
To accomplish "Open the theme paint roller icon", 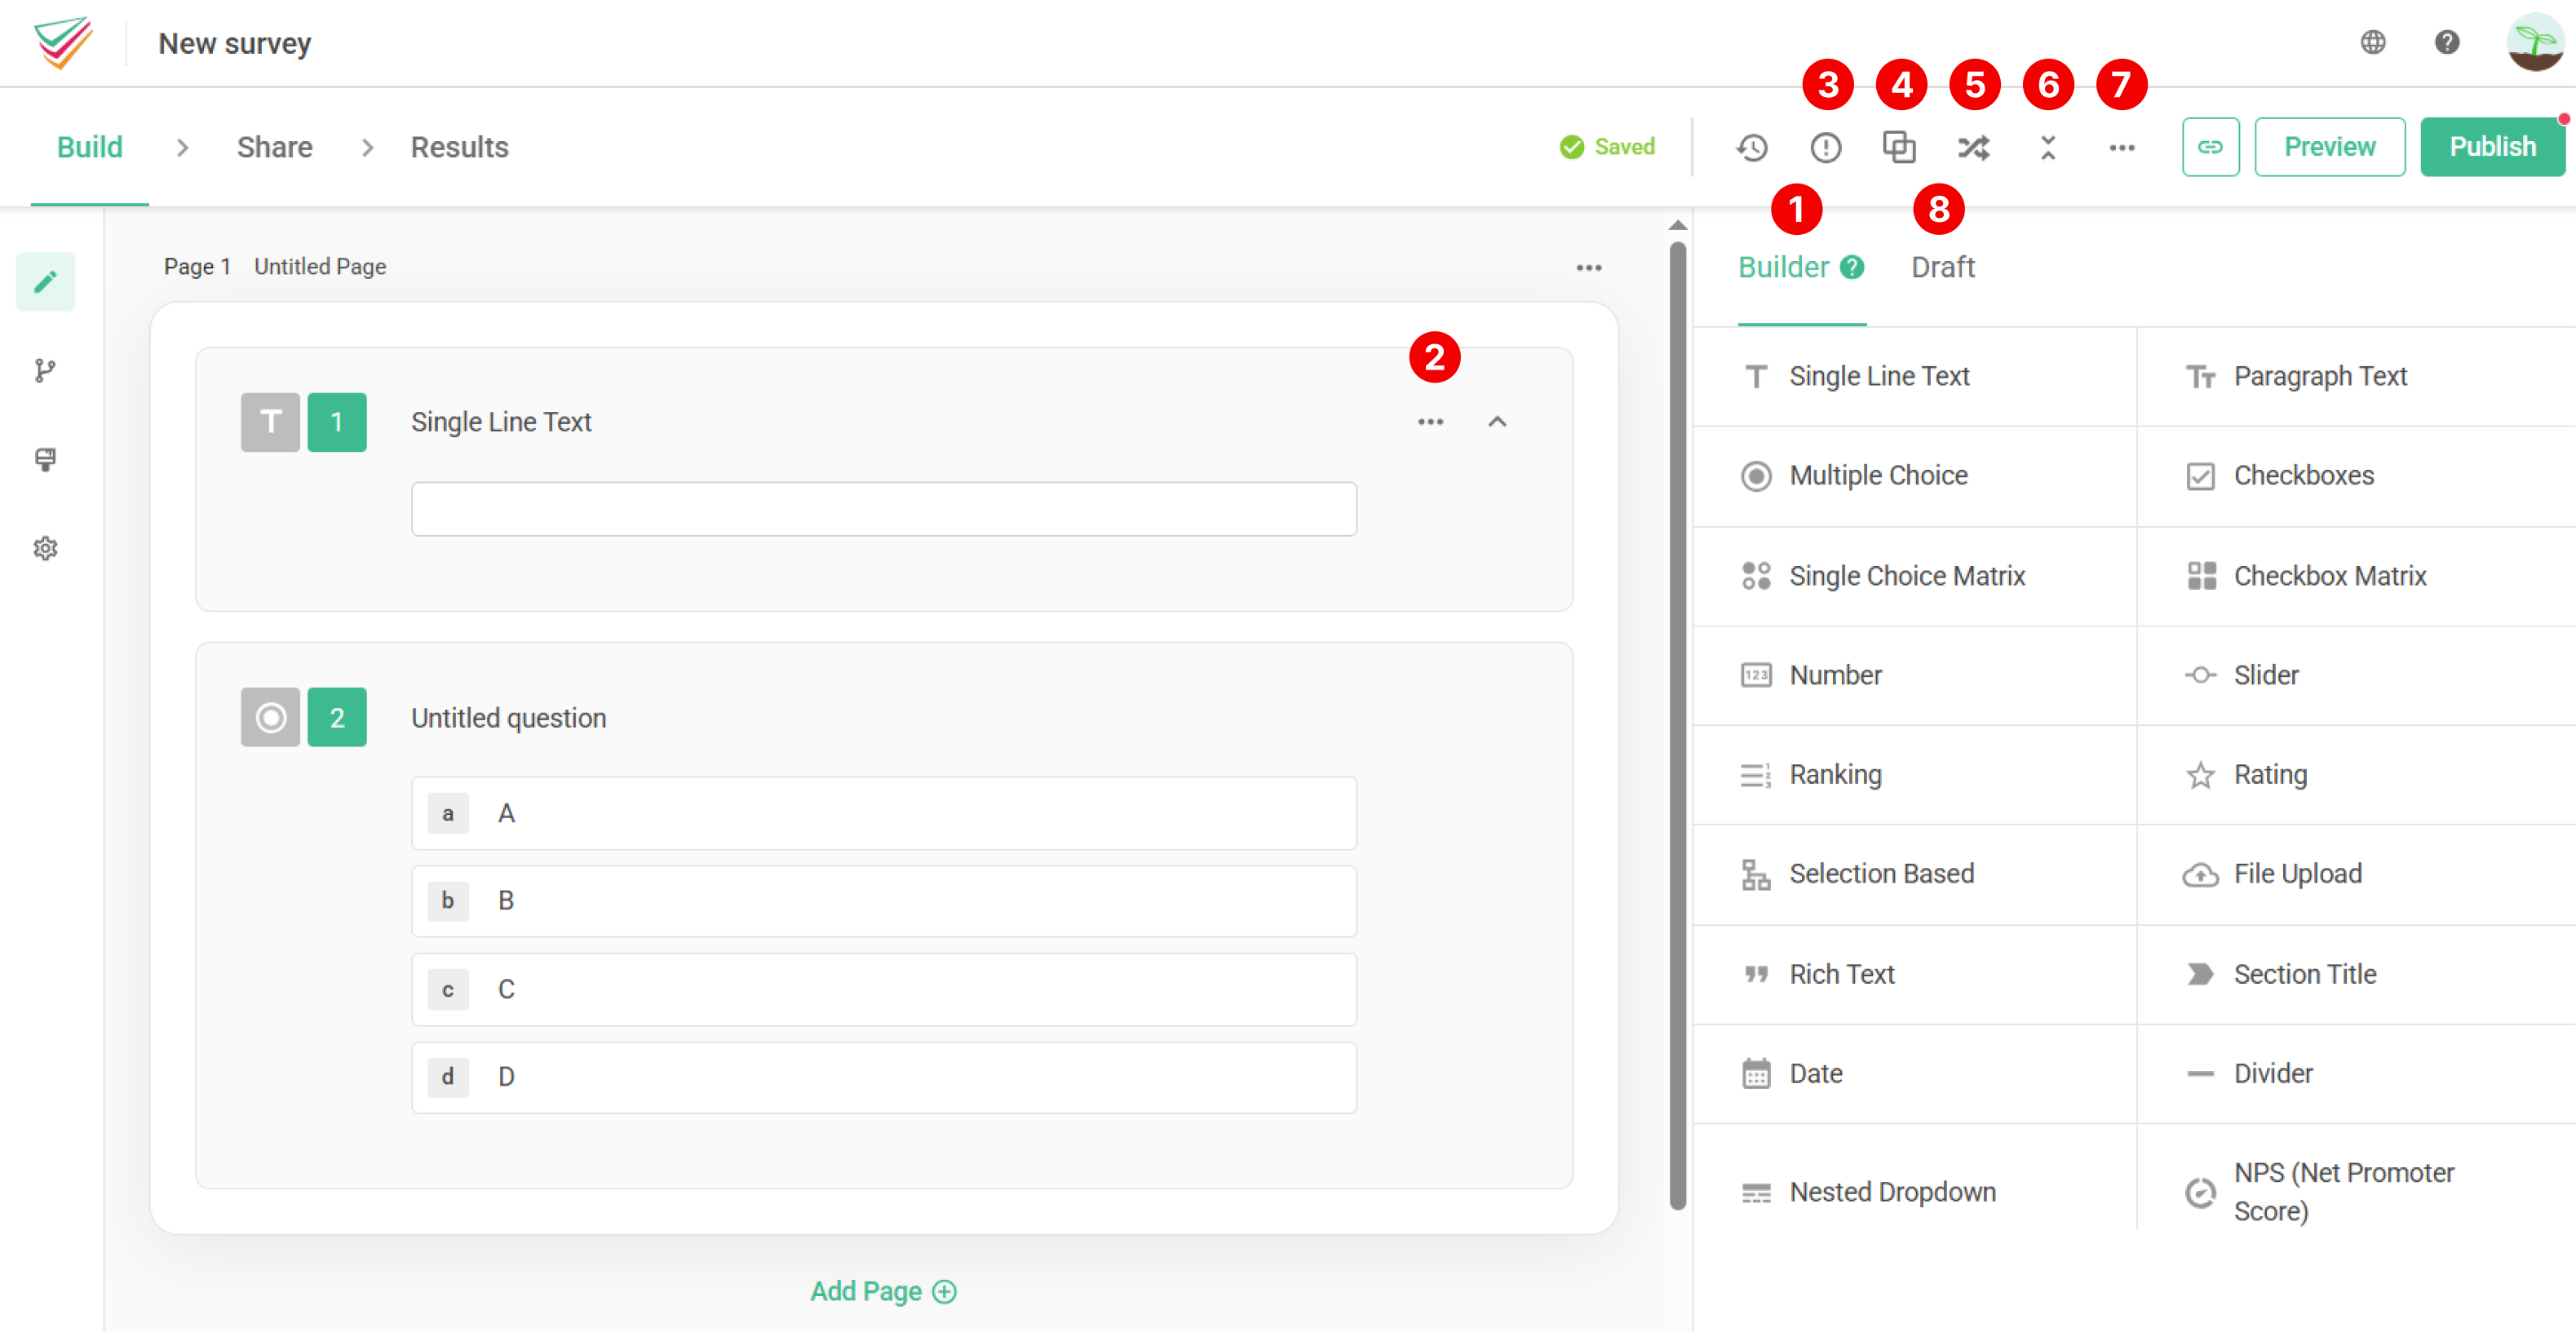I will coord(45,460).
